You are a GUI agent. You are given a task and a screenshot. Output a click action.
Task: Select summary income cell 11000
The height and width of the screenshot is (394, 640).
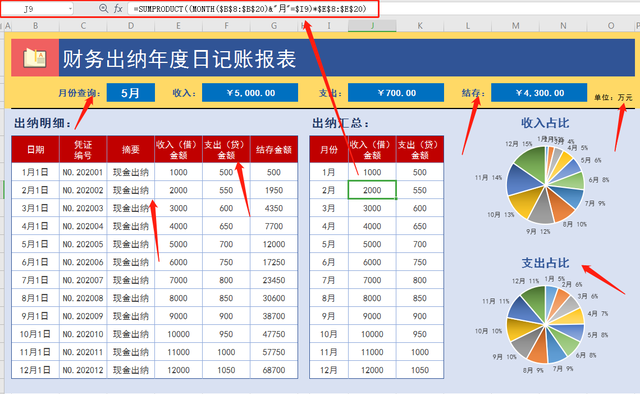tap(372, 352)
